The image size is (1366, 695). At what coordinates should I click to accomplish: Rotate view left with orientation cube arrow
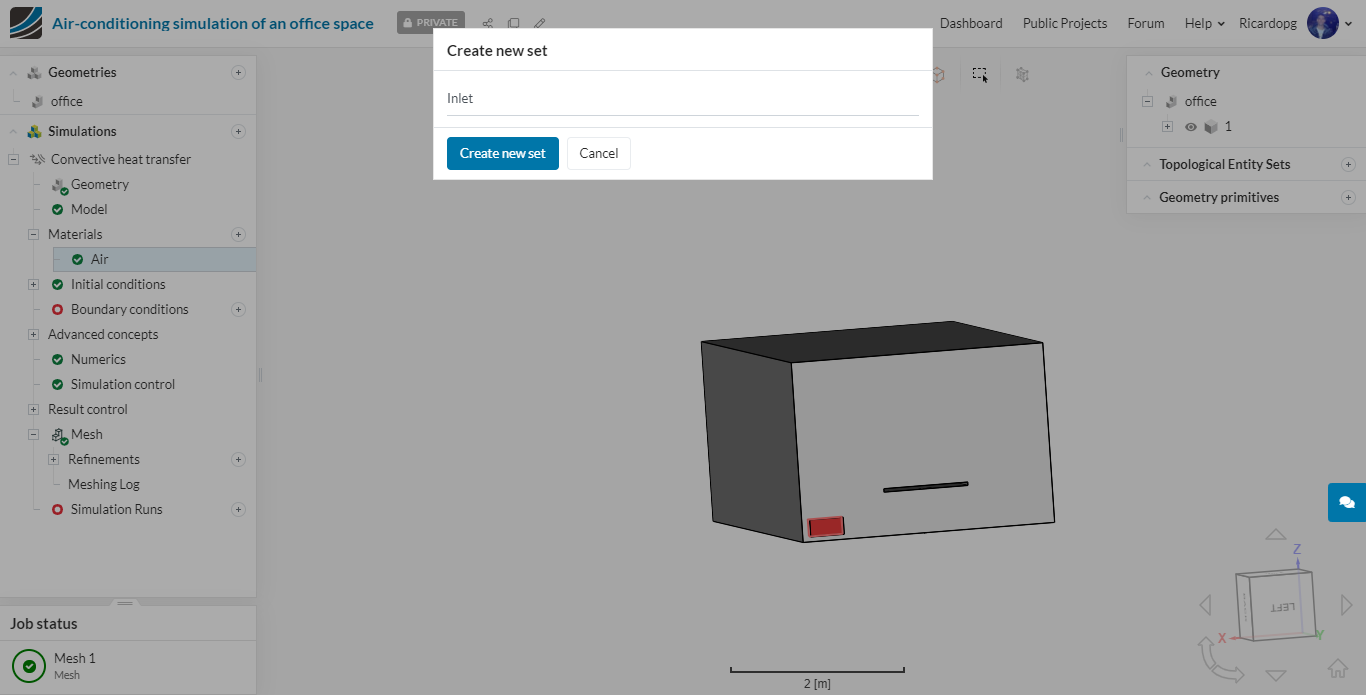pos(1205,604)
